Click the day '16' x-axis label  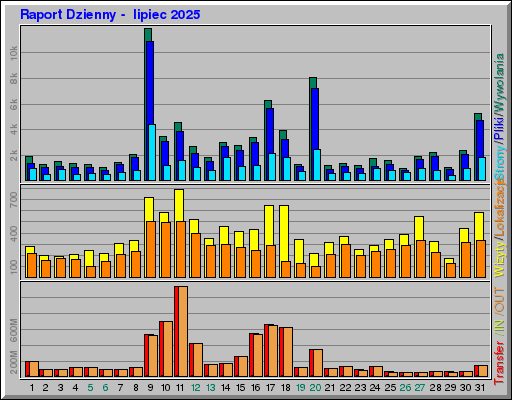click(x=256, y=388)
